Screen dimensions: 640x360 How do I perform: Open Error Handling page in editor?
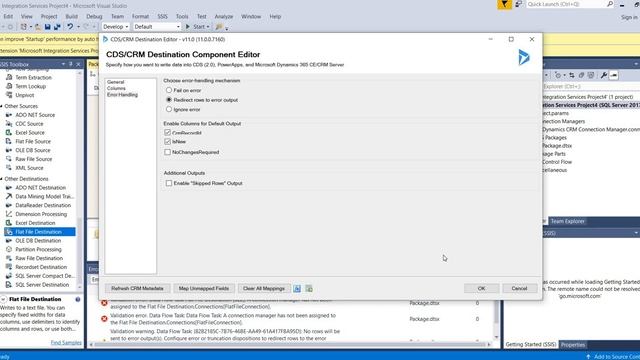122,95
